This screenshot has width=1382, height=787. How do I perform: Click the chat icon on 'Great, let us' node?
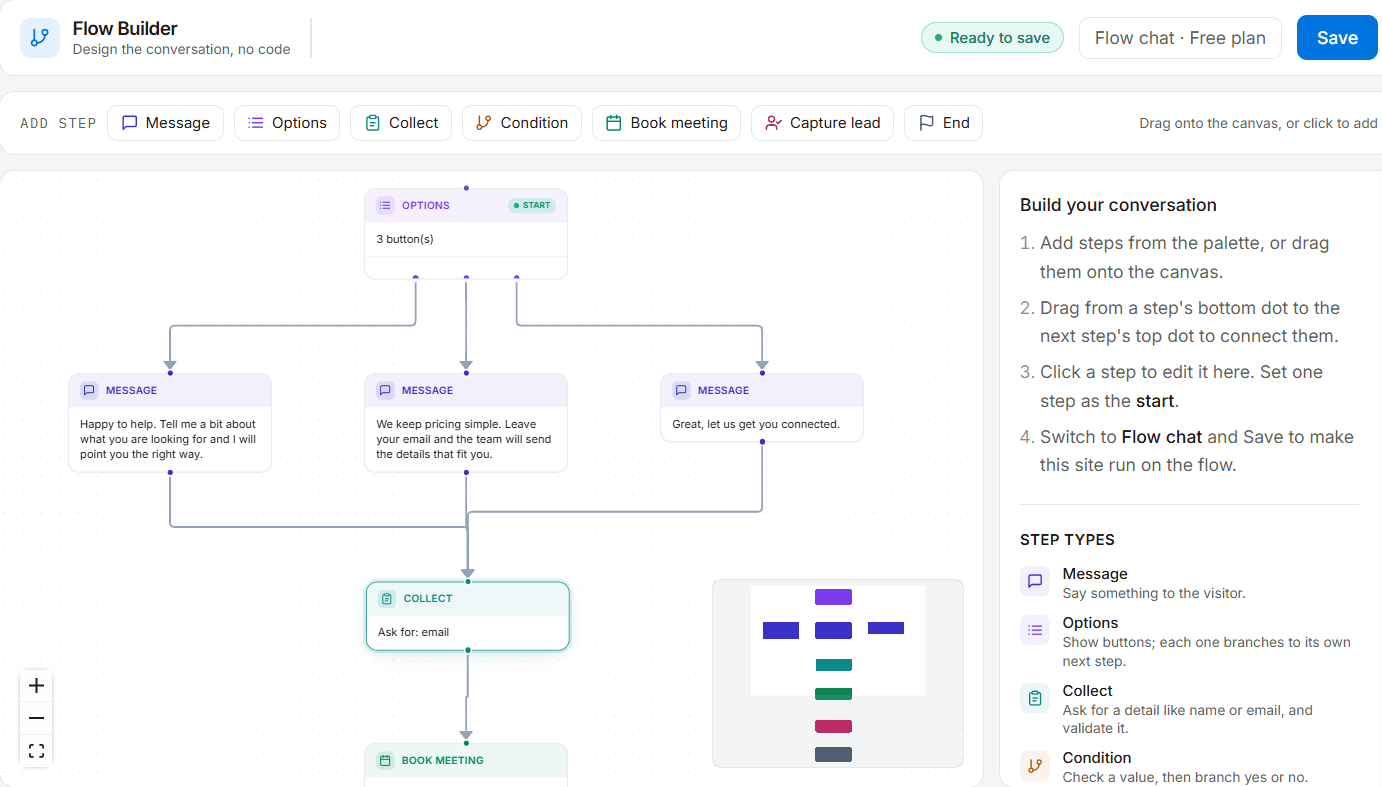pyautogui.click(x=681, y=390)
